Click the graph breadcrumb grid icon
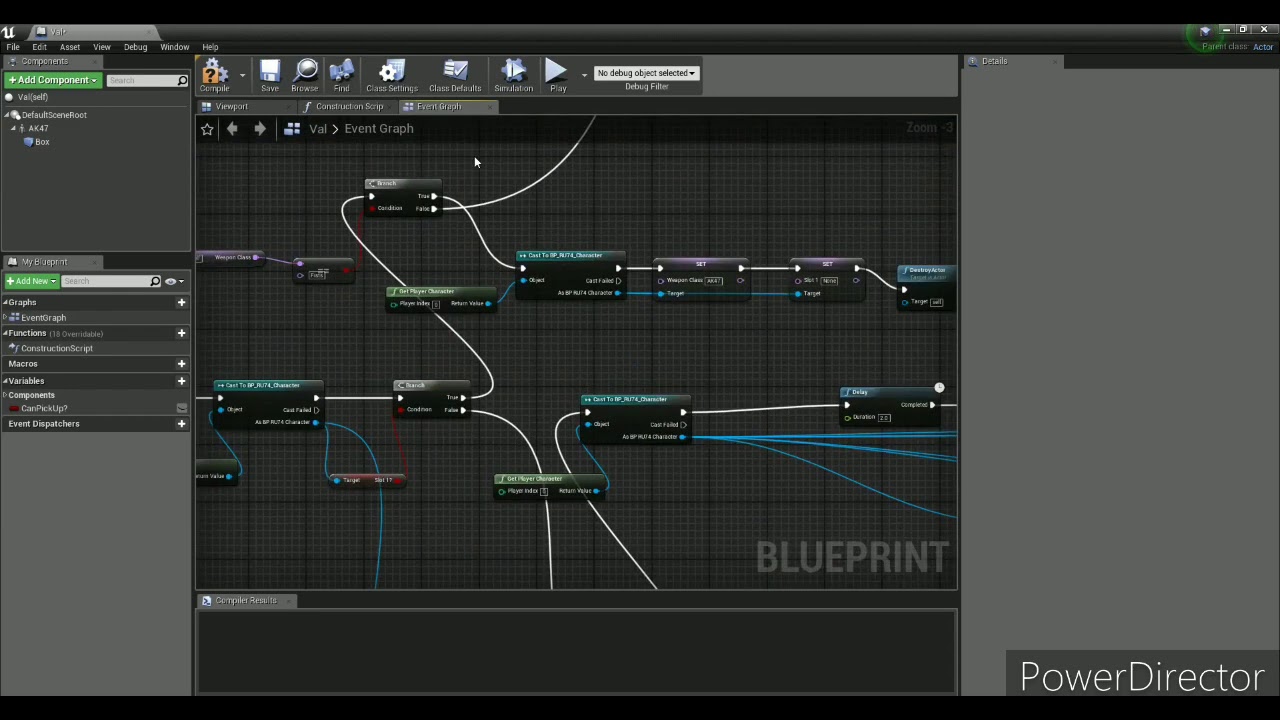 tap(292, 129)
